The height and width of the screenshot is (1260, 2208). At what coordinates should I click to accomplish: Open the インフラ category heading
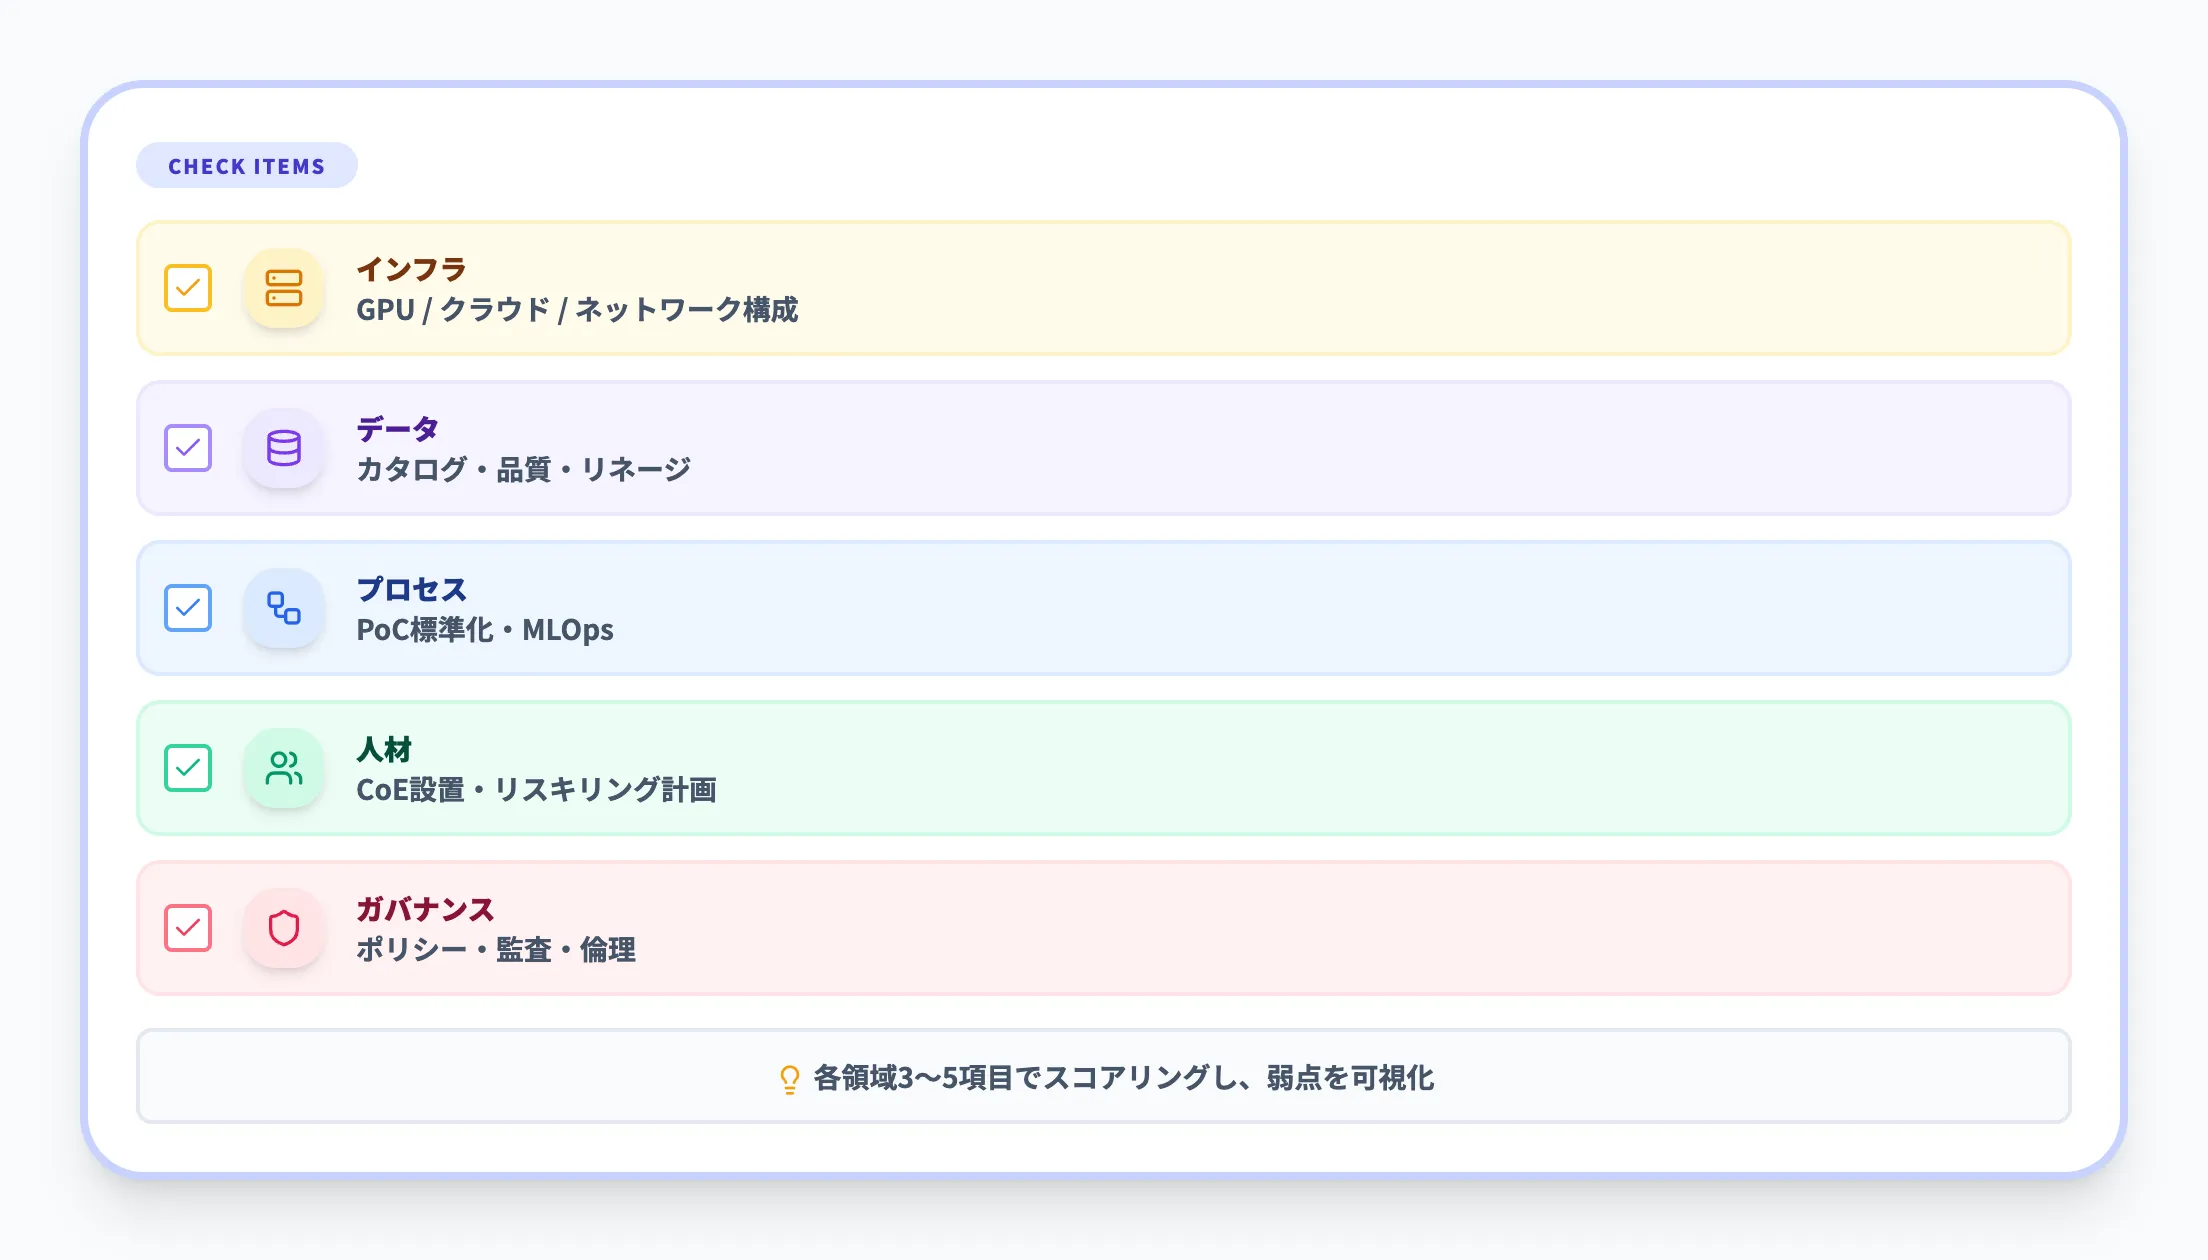[412, 269]
